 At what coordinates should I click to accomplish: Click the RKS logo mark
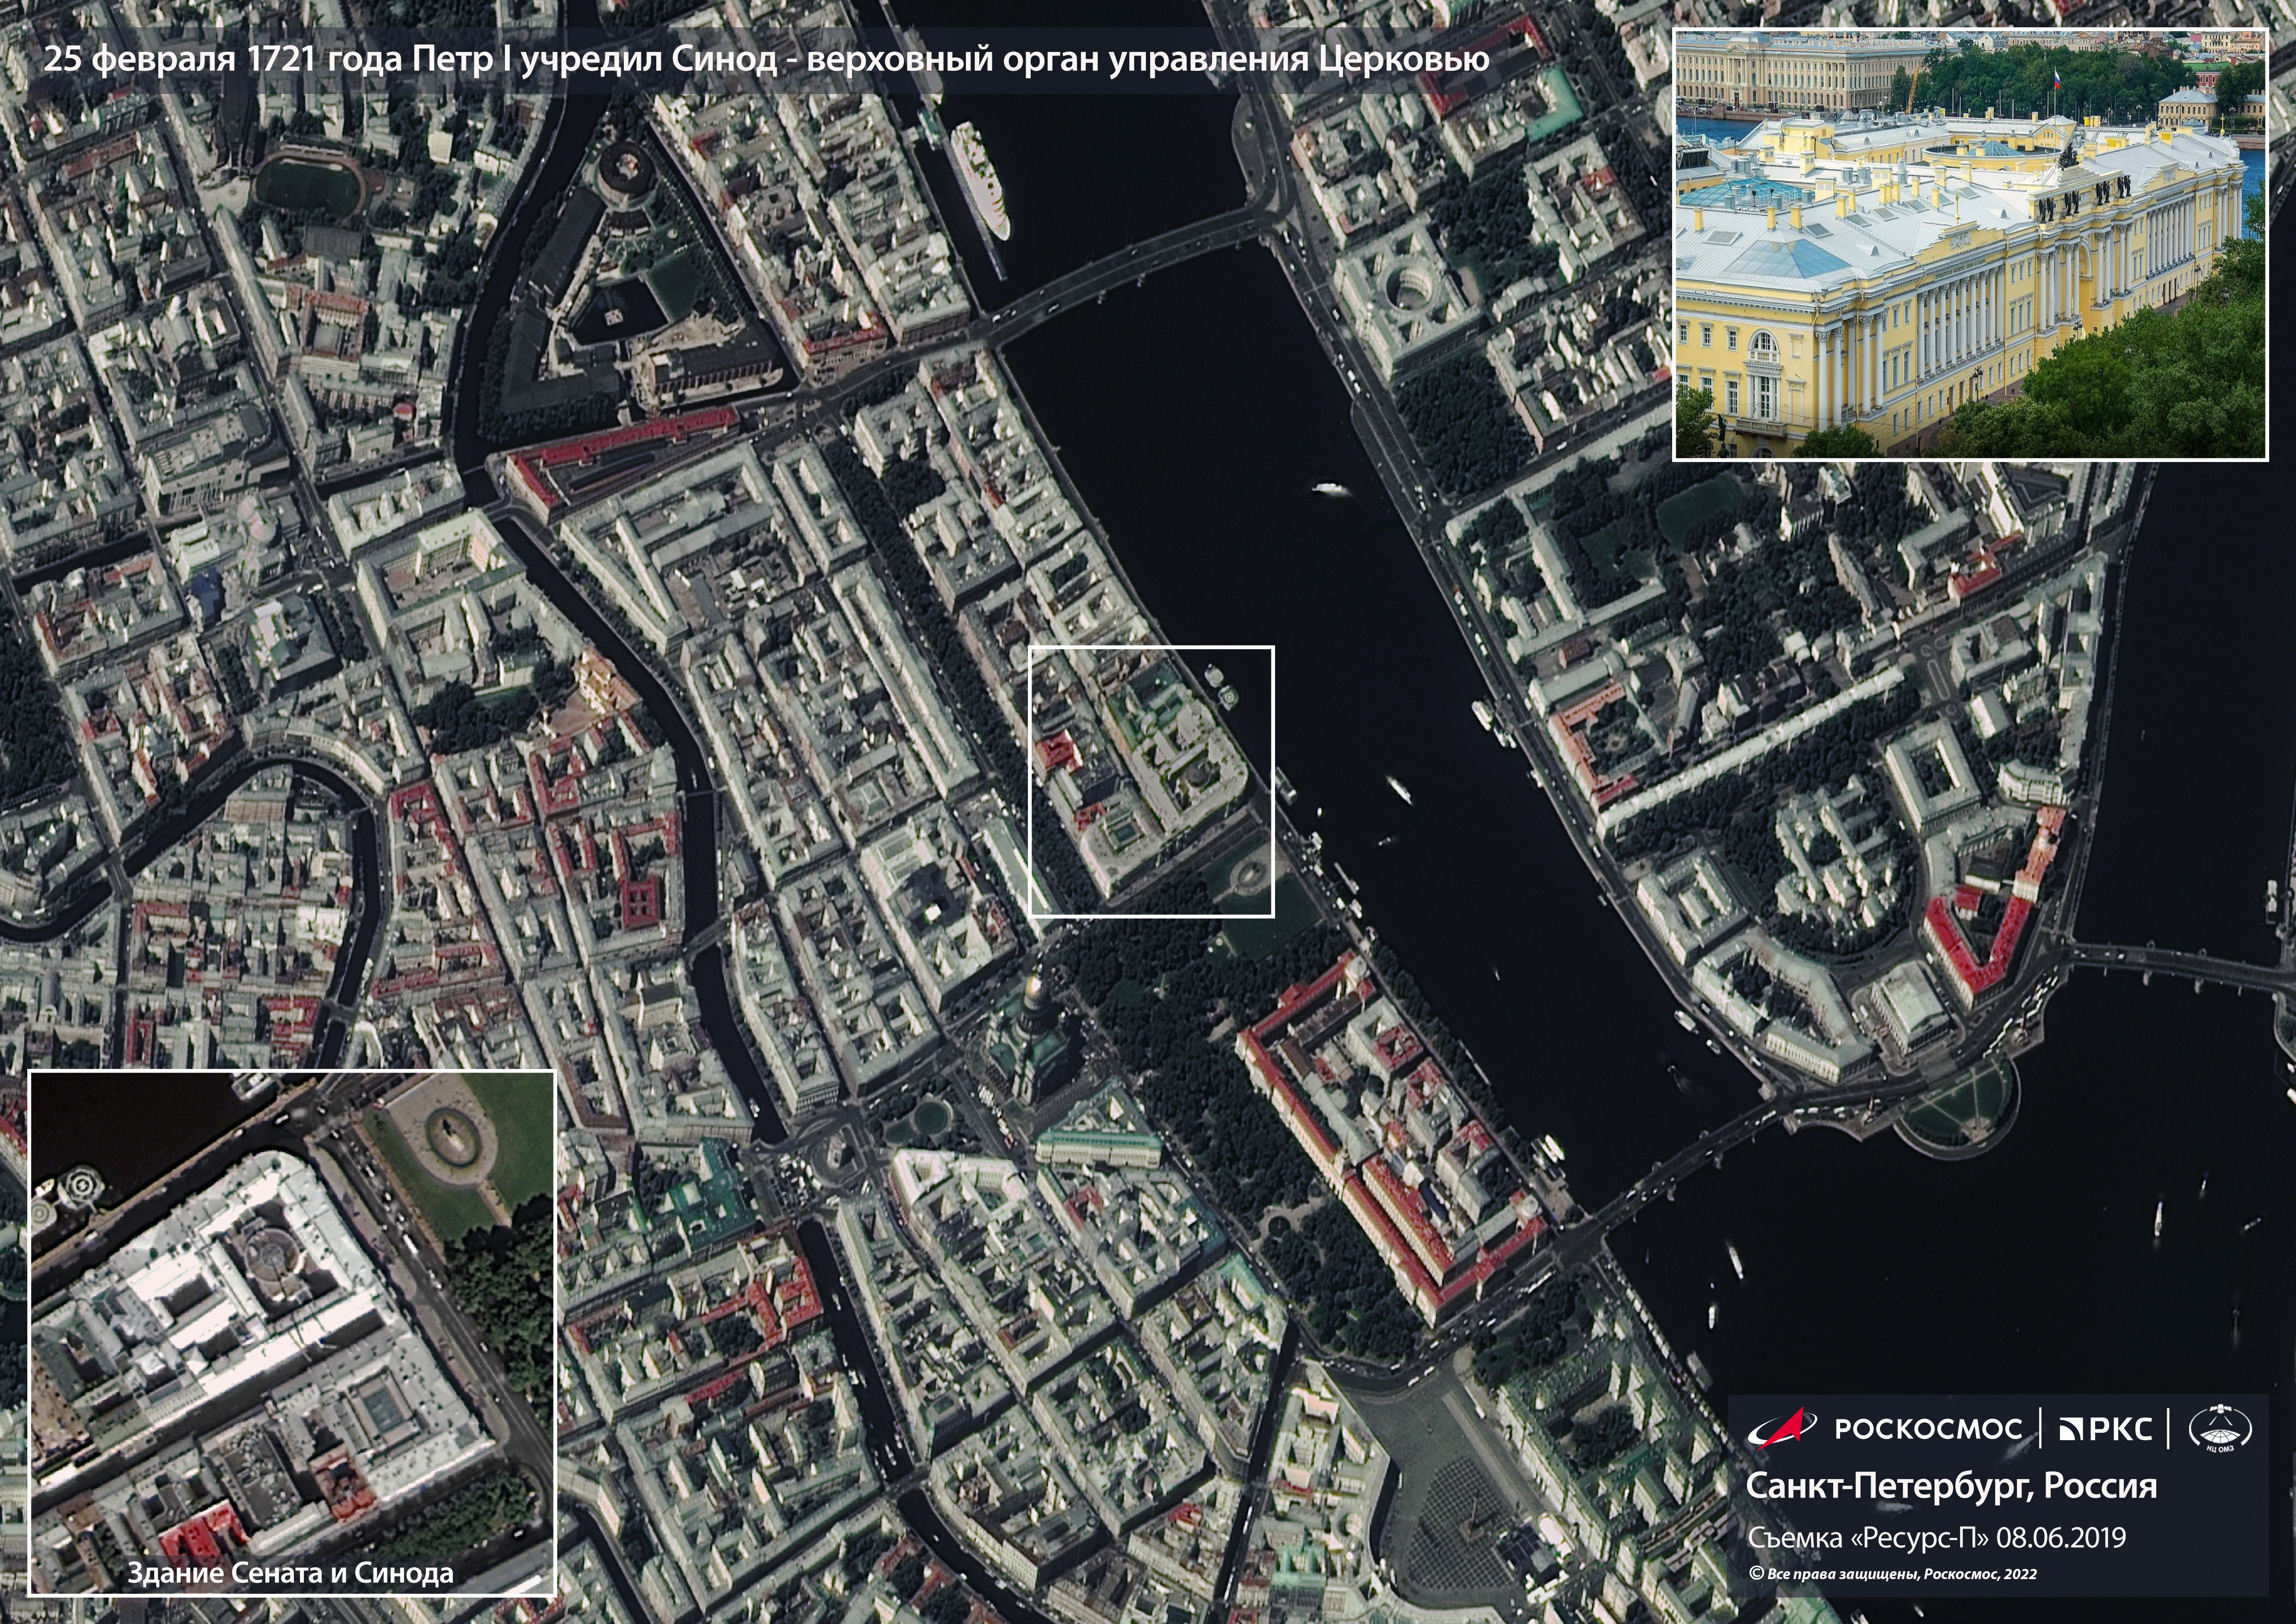click(2104, 1429)
